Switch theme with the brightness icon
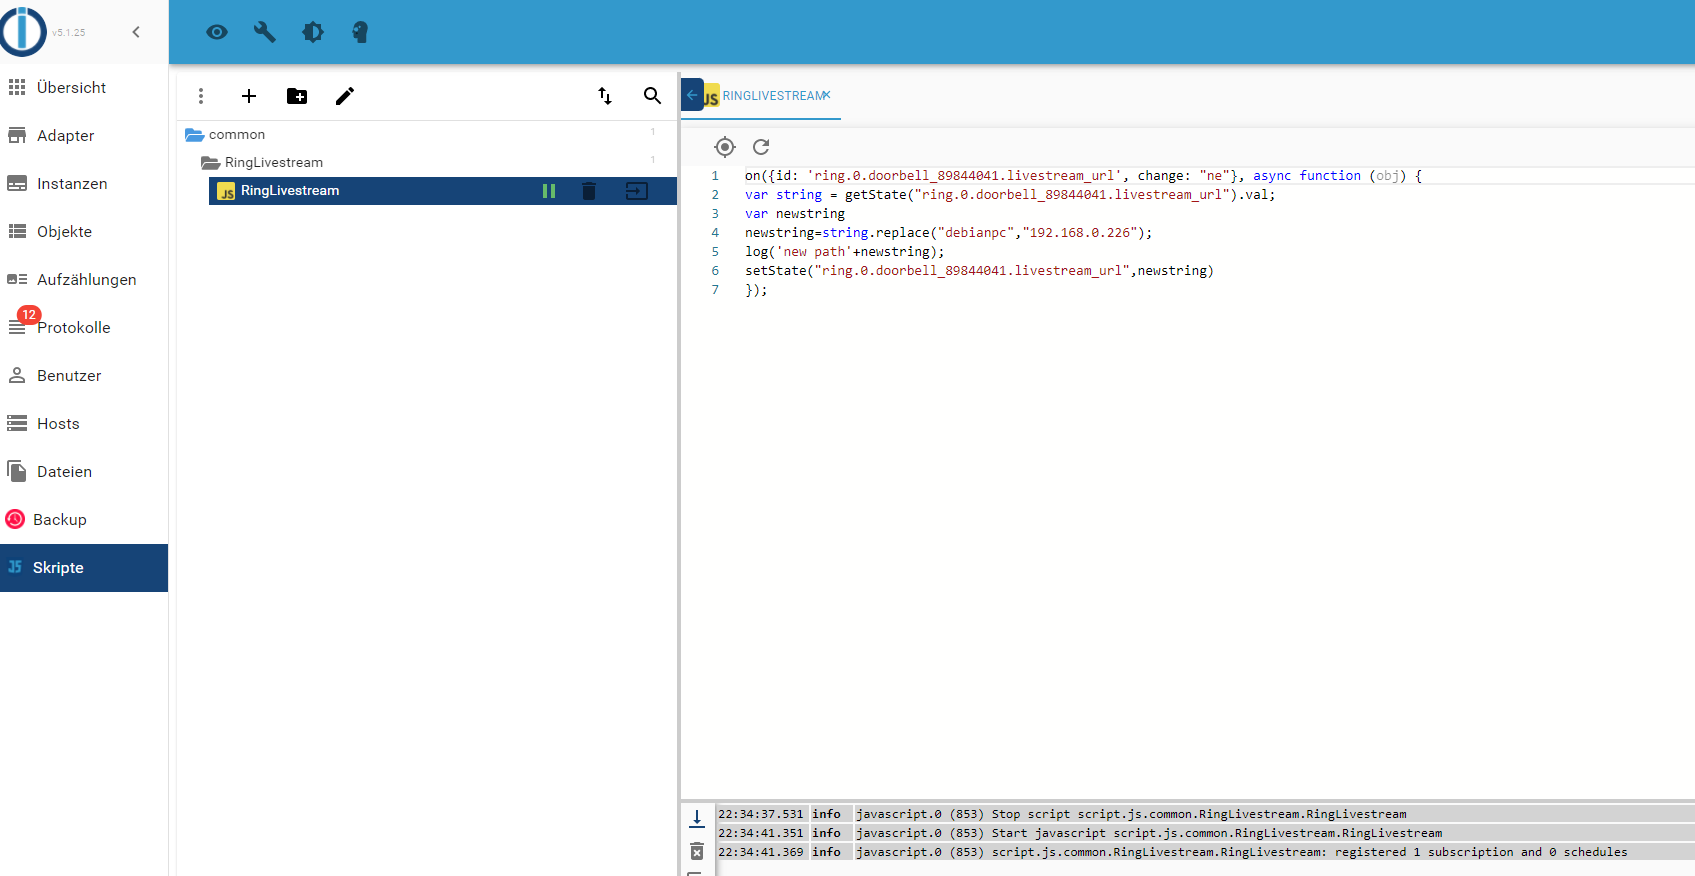 coord(313,32)
